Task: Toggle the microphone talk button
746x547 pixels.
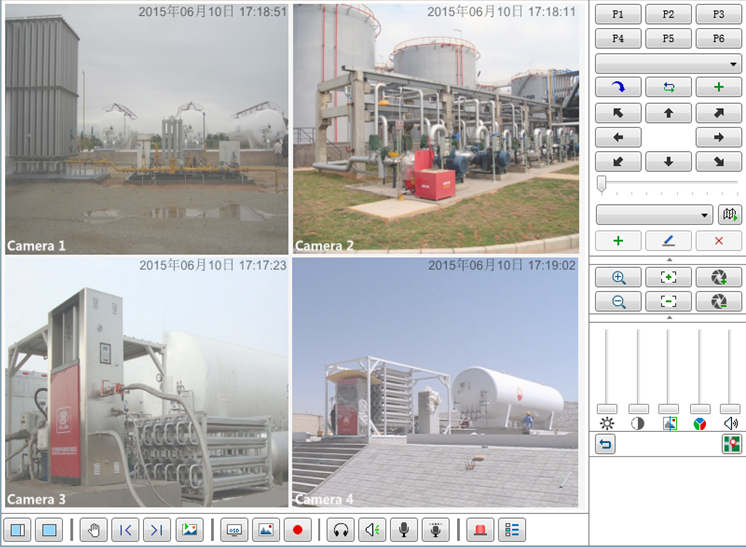Action: tap(404, 530)
